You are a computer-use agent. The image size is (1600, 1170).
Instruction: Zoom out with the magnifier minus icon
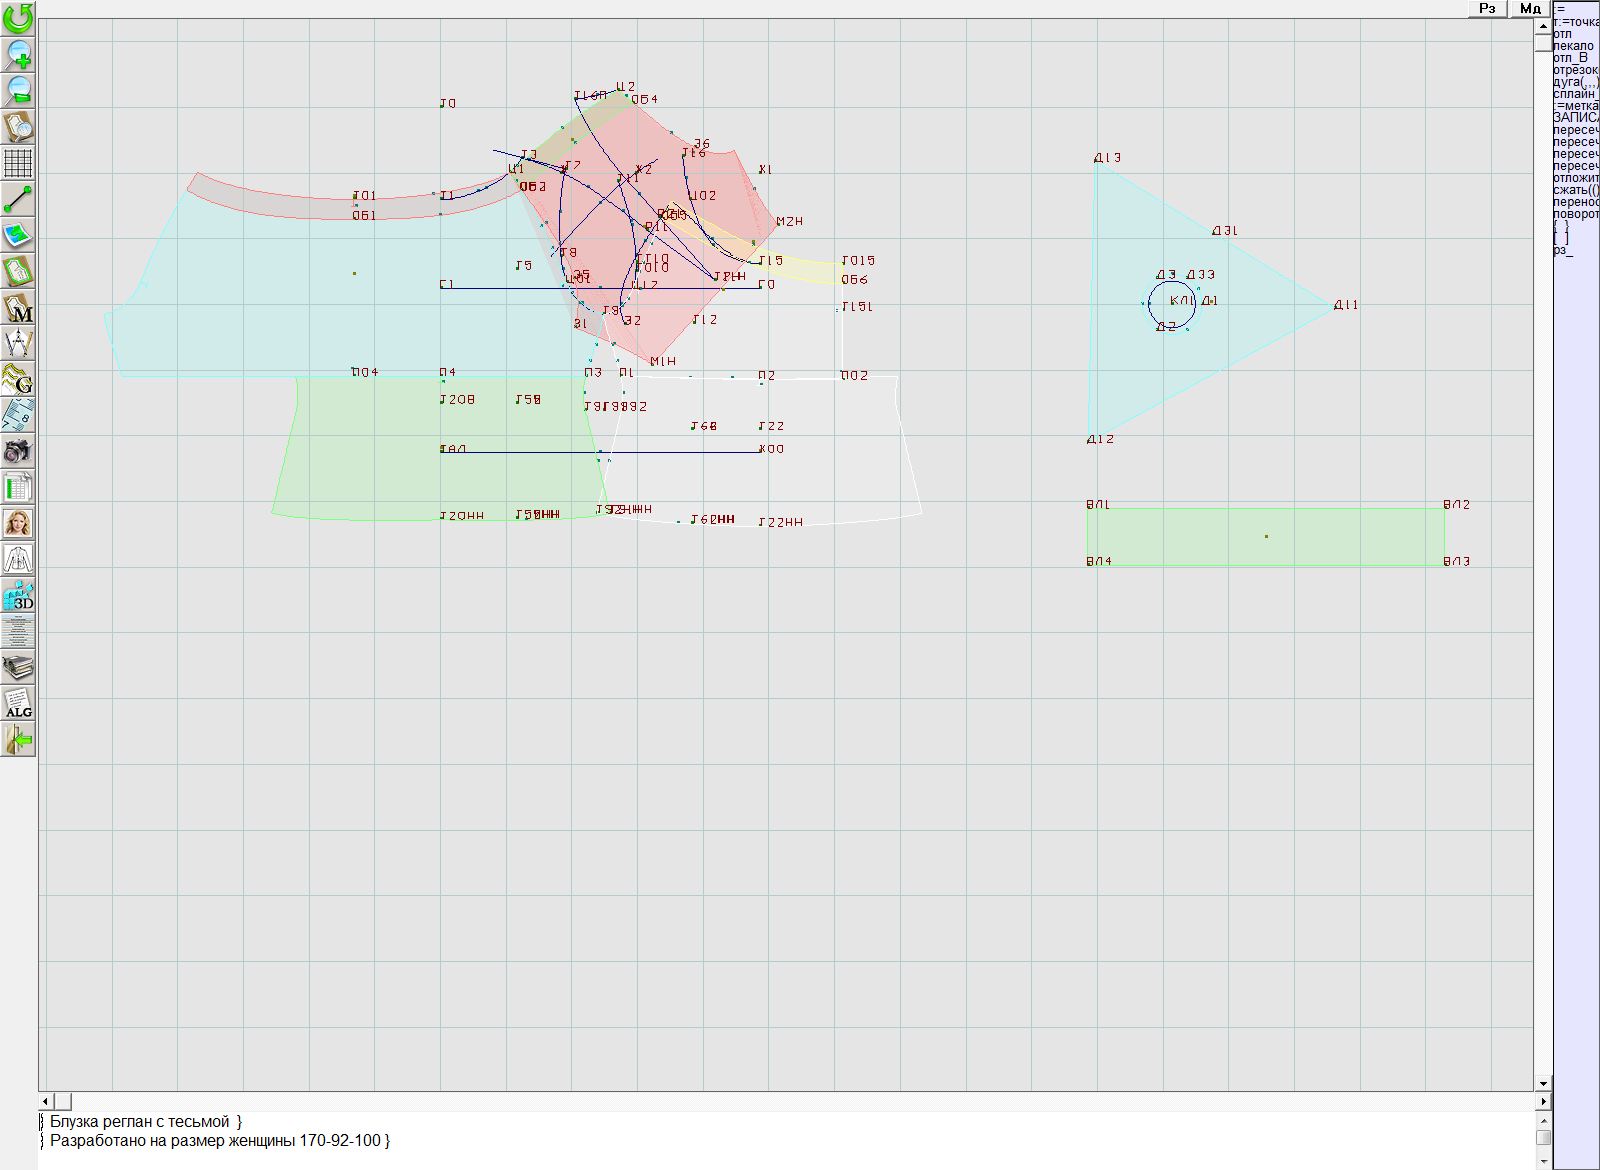18,90
